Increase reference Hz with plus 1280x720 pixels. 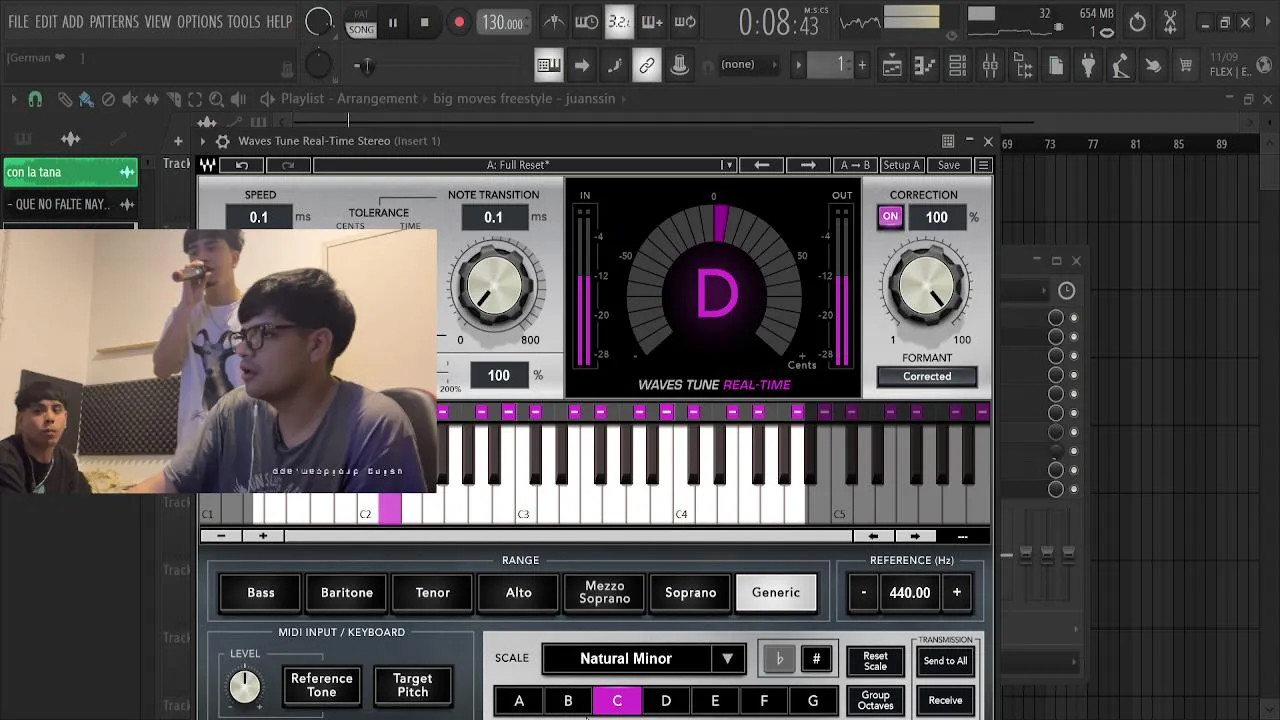[957, 593]
